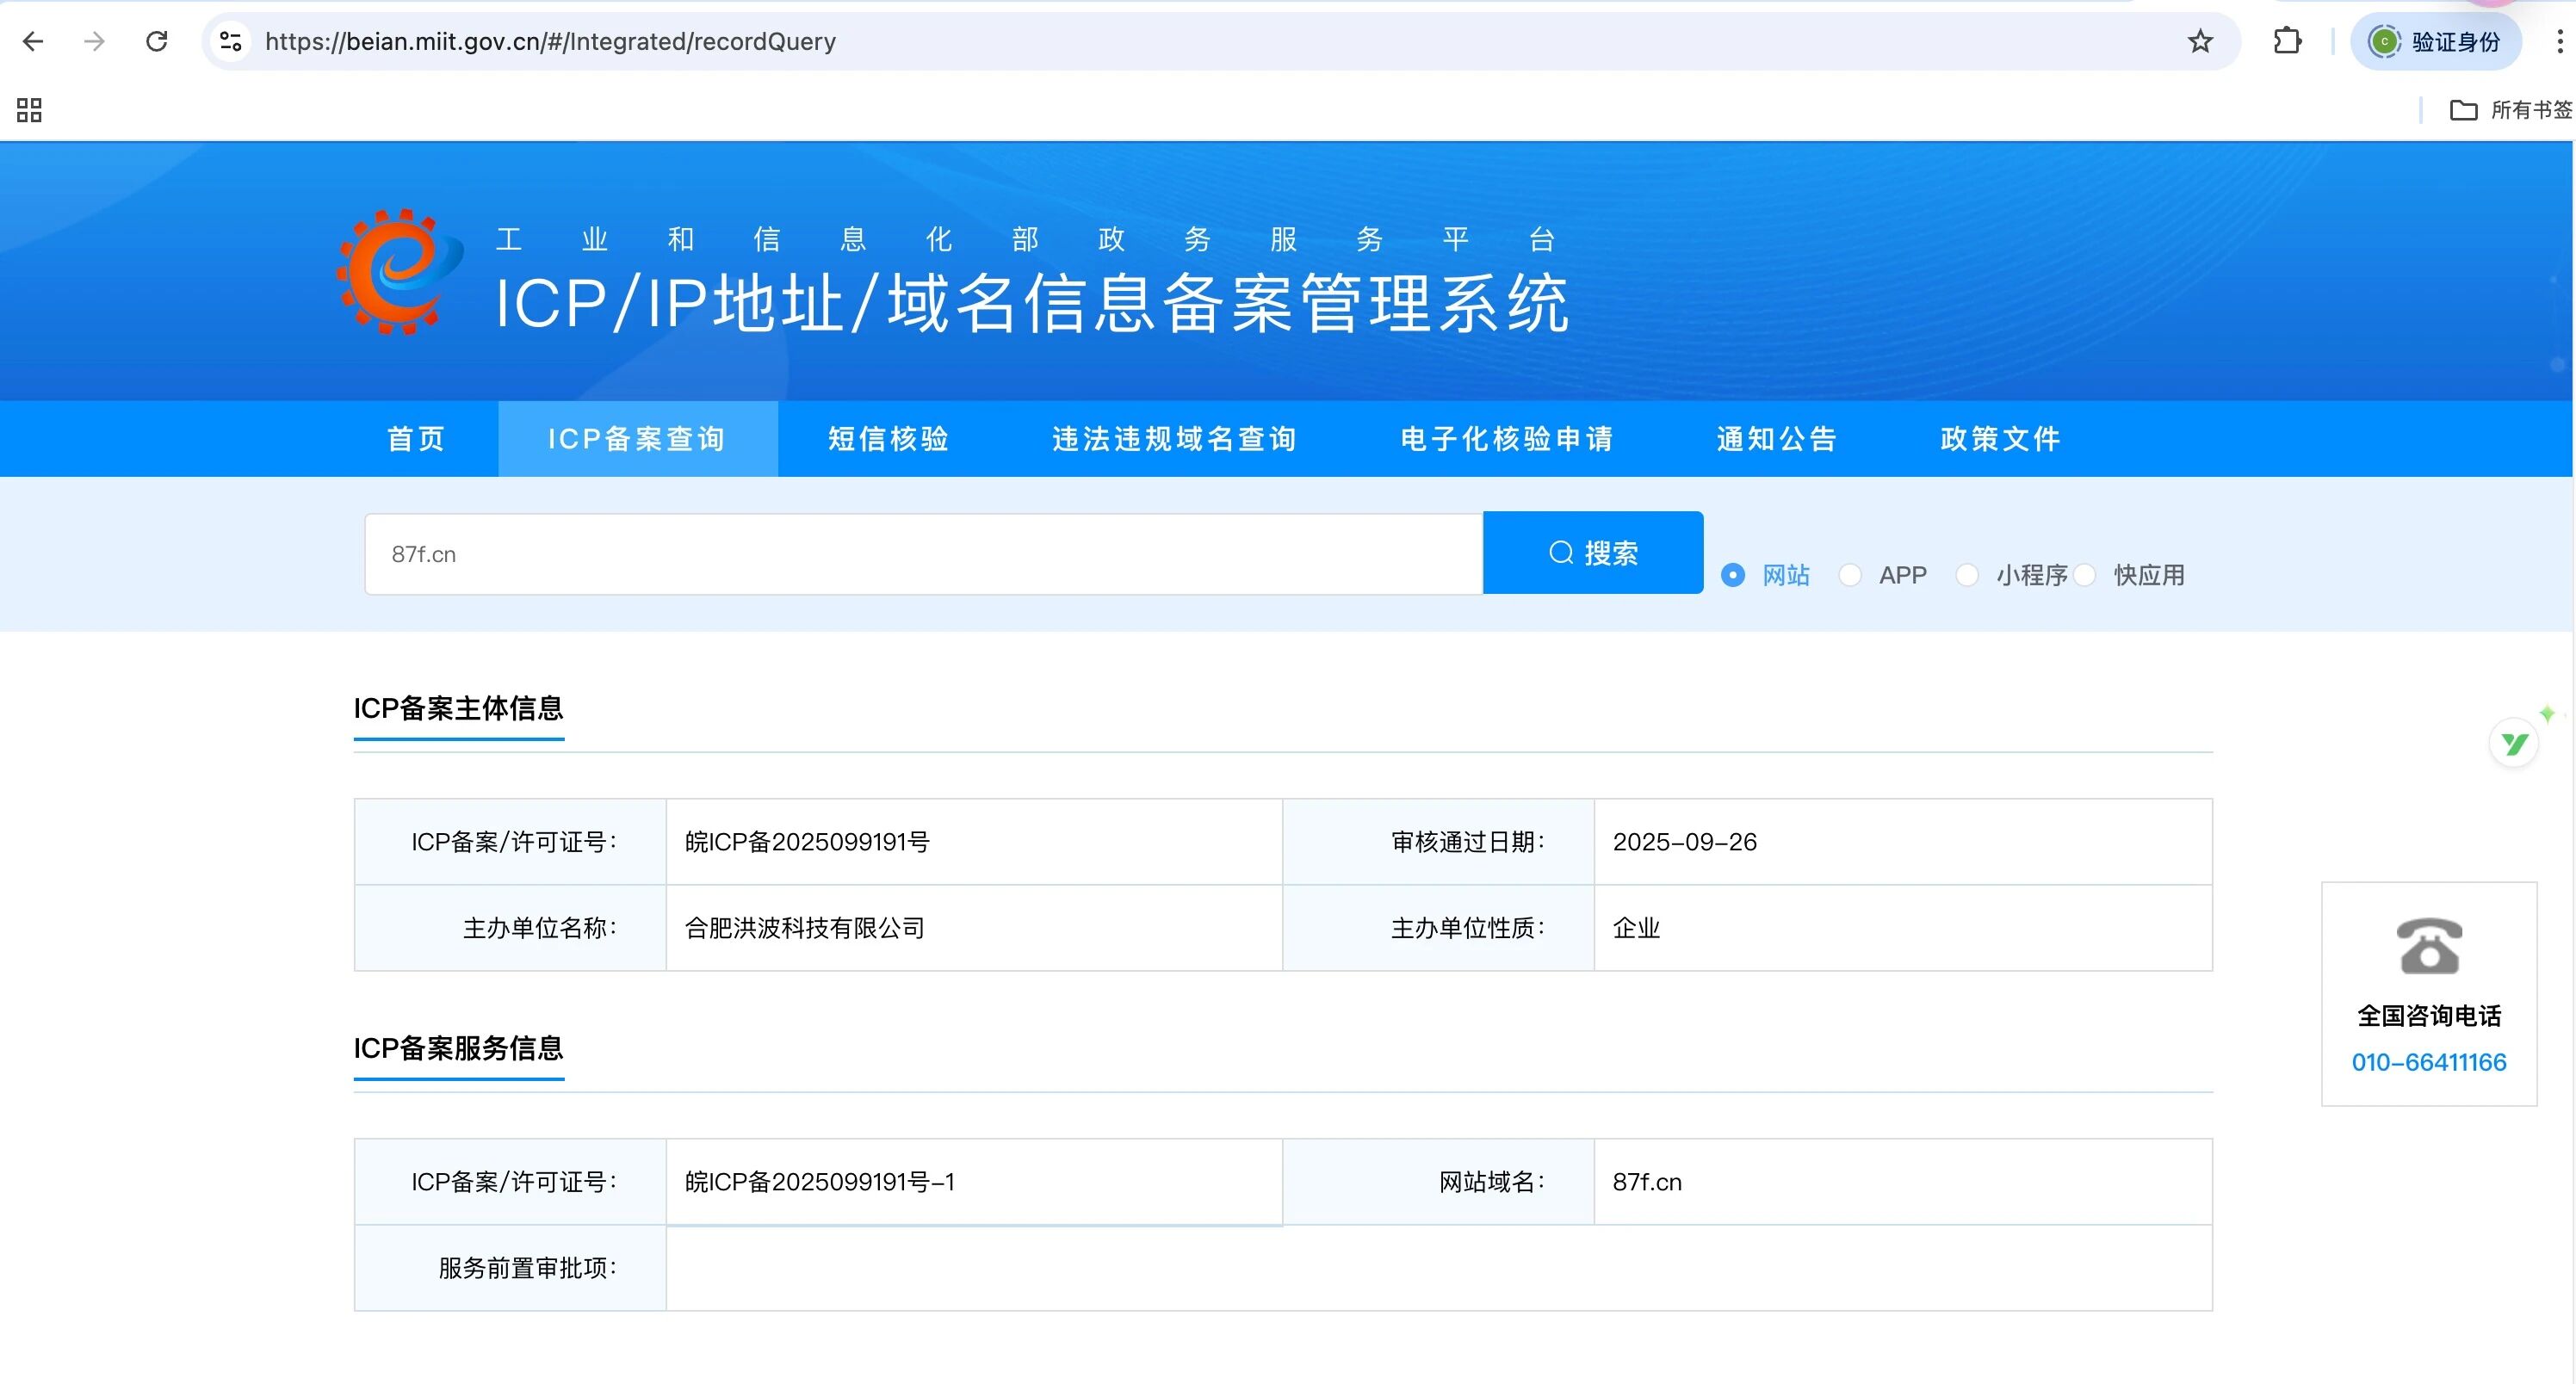This screenshot has width=2576, height=1384.
Task: Click the browser back arrow
Action: click(x=33, y=41)
